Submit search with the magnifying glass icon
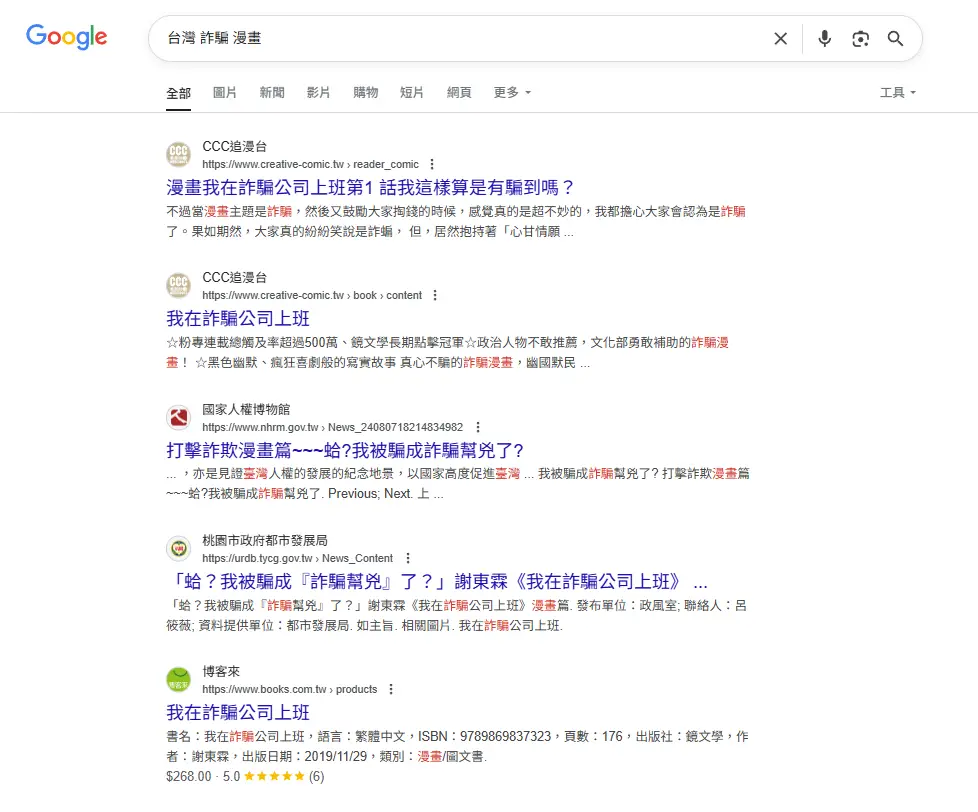 (896, 39)
